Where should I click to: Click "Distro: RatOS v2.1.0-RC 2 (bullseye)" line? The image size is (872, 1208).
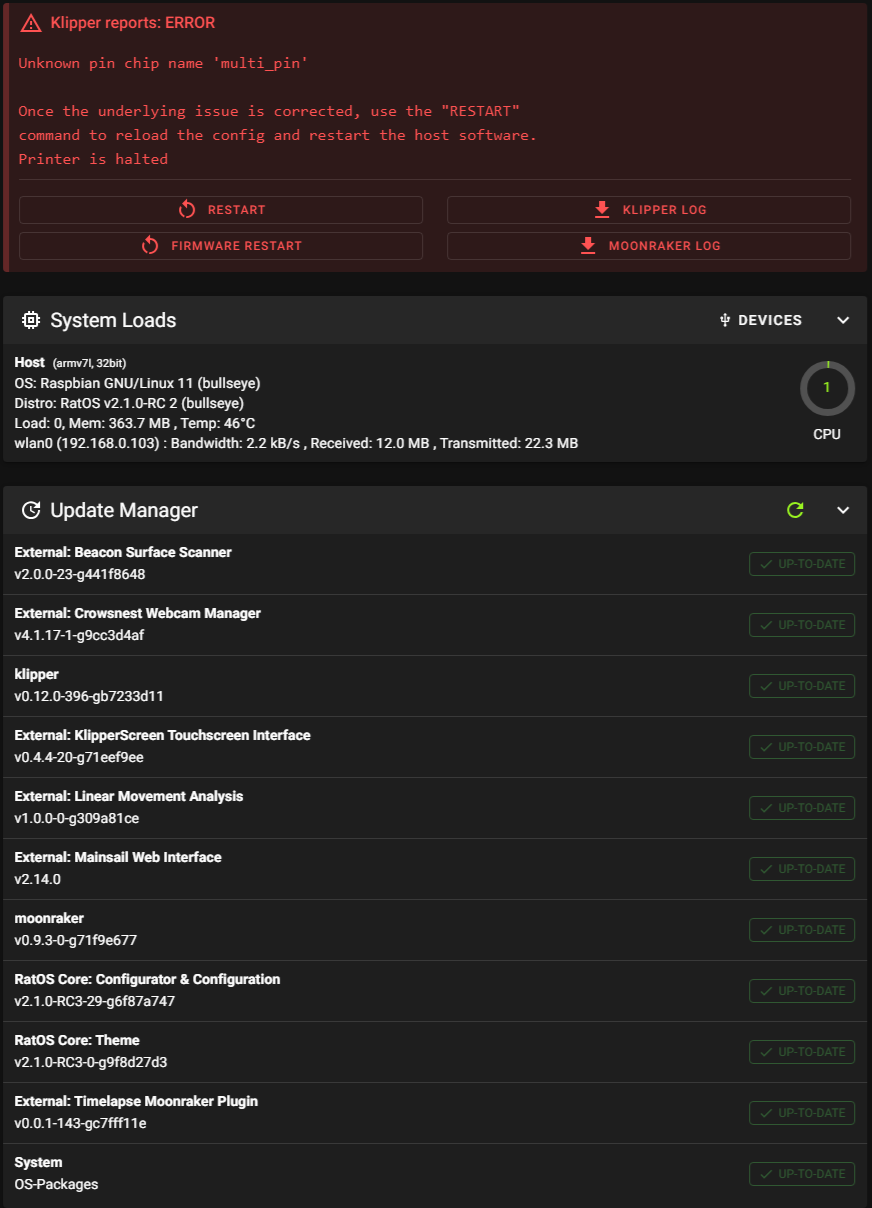click(x=130, y=403)
